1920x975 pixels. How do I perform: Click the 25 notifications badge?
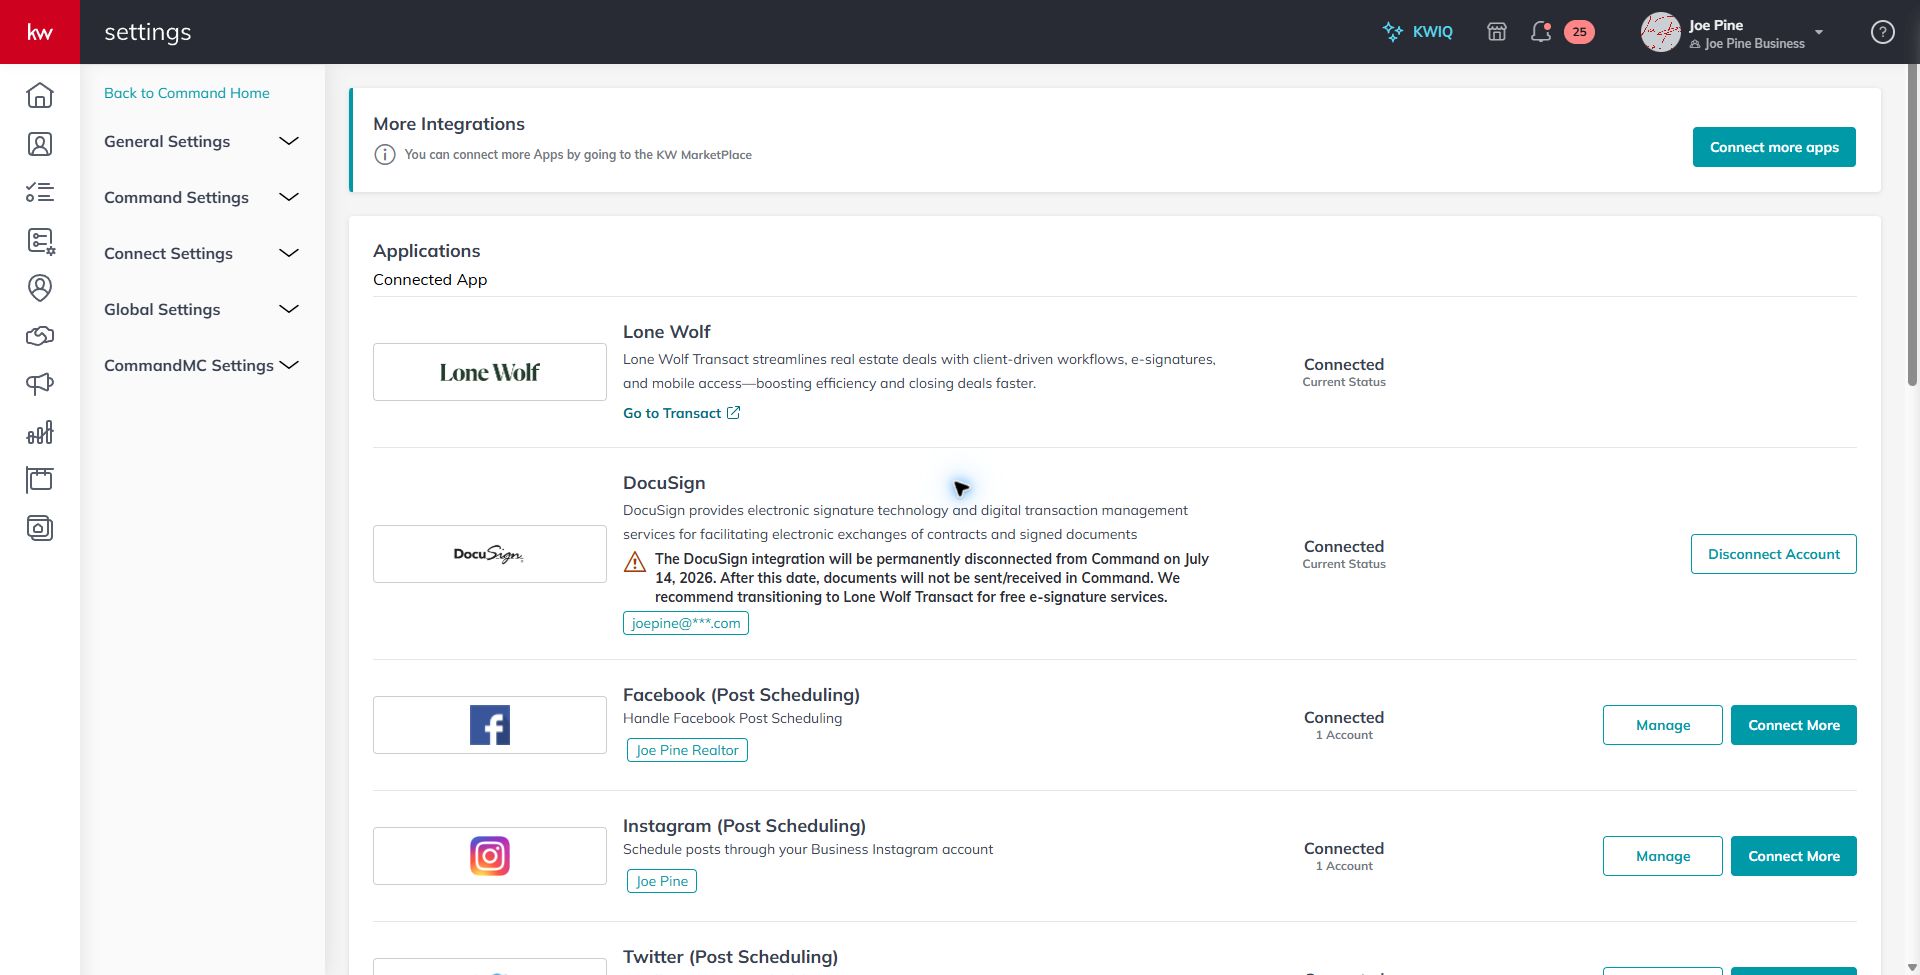1579,32
